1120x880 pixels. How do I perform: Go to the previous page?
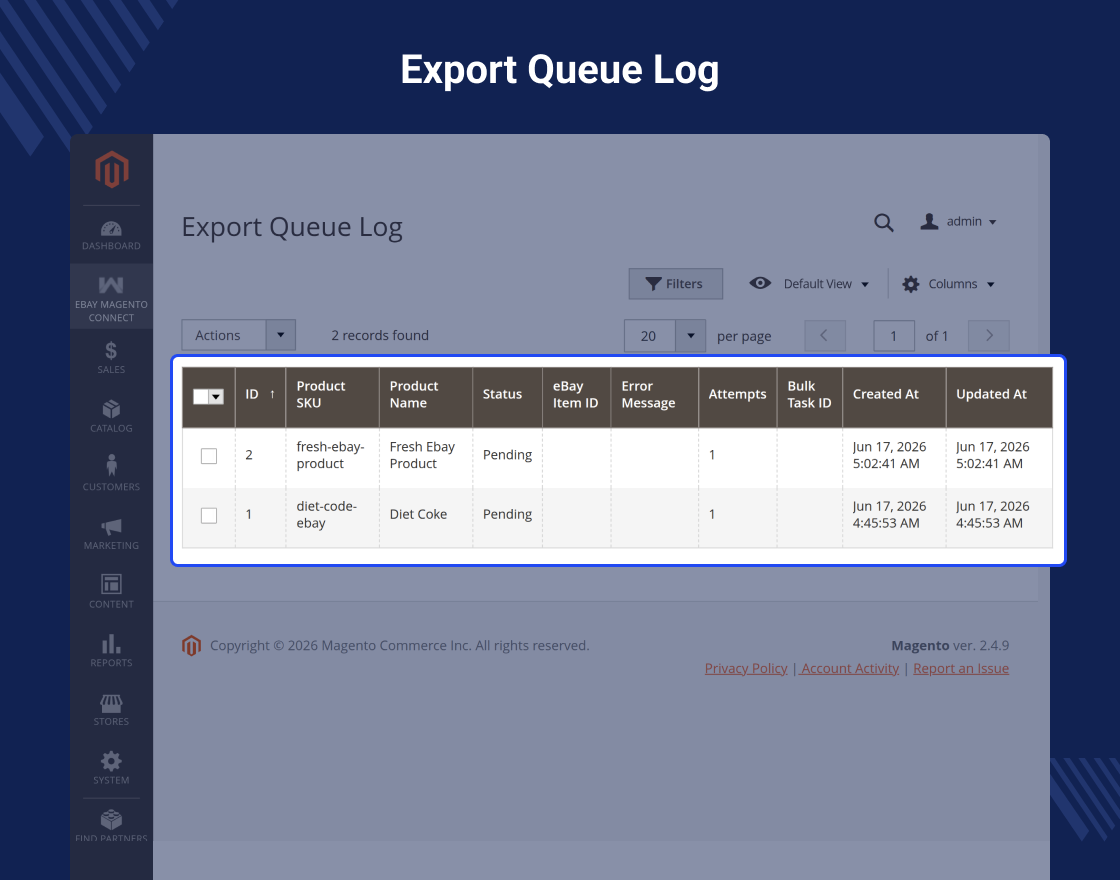[825, 336]
